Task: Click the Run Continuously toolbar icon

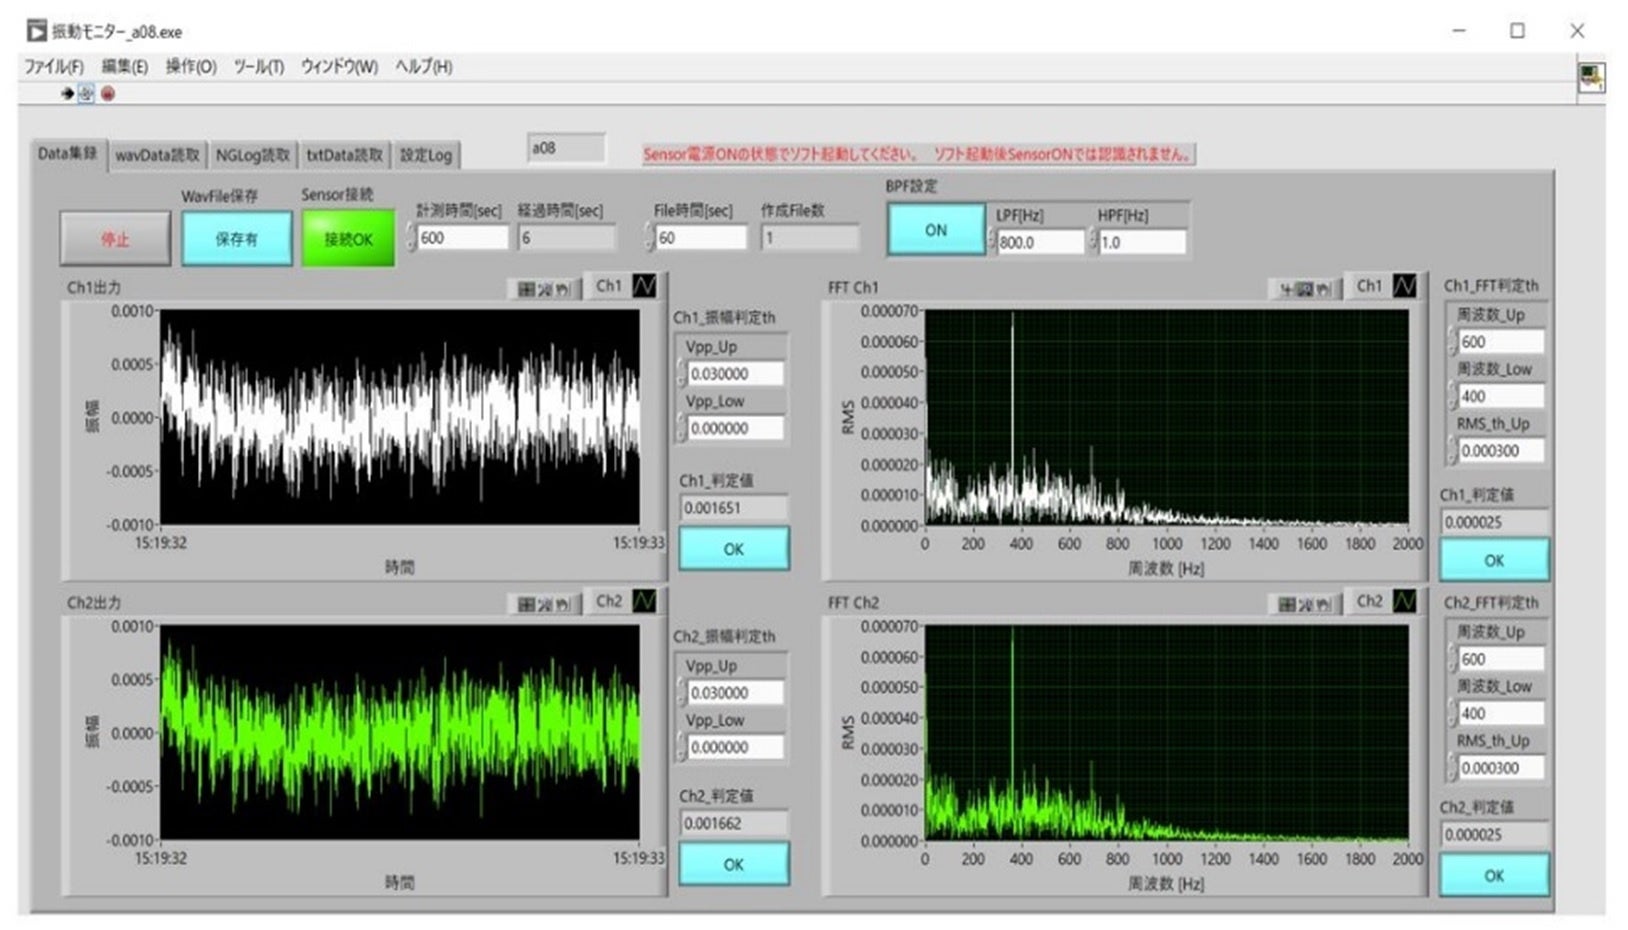Action: pos(86,94)
